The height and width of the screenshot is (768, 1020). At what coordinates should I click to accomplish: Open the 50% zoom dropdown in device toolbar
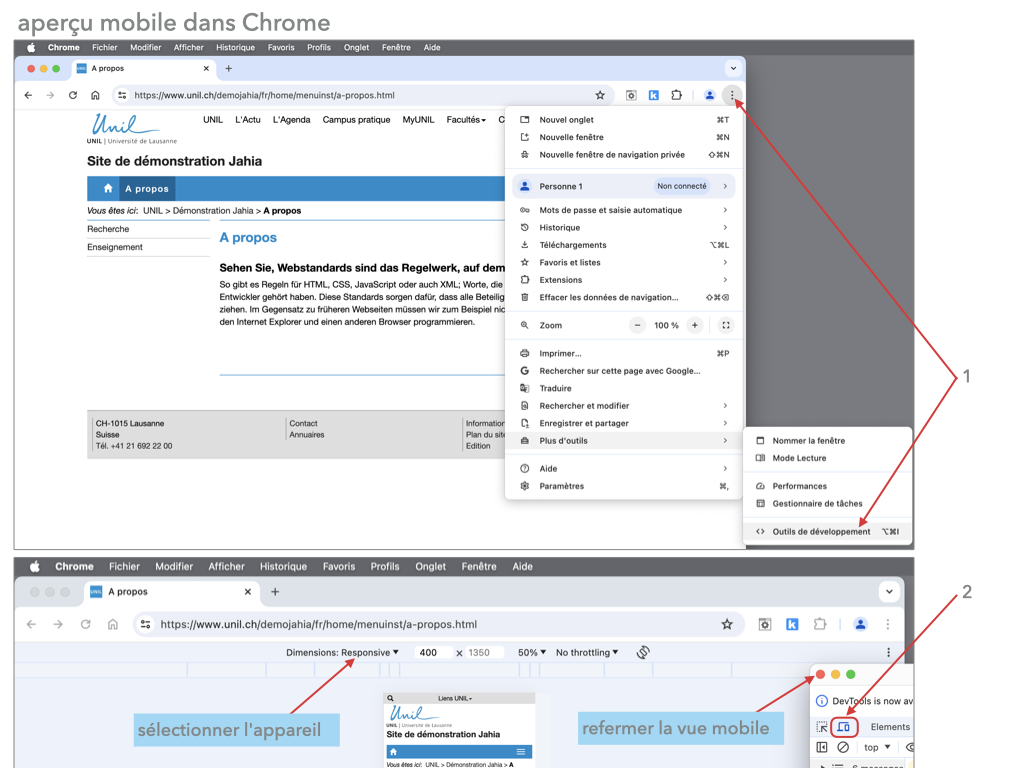[530, 652]
